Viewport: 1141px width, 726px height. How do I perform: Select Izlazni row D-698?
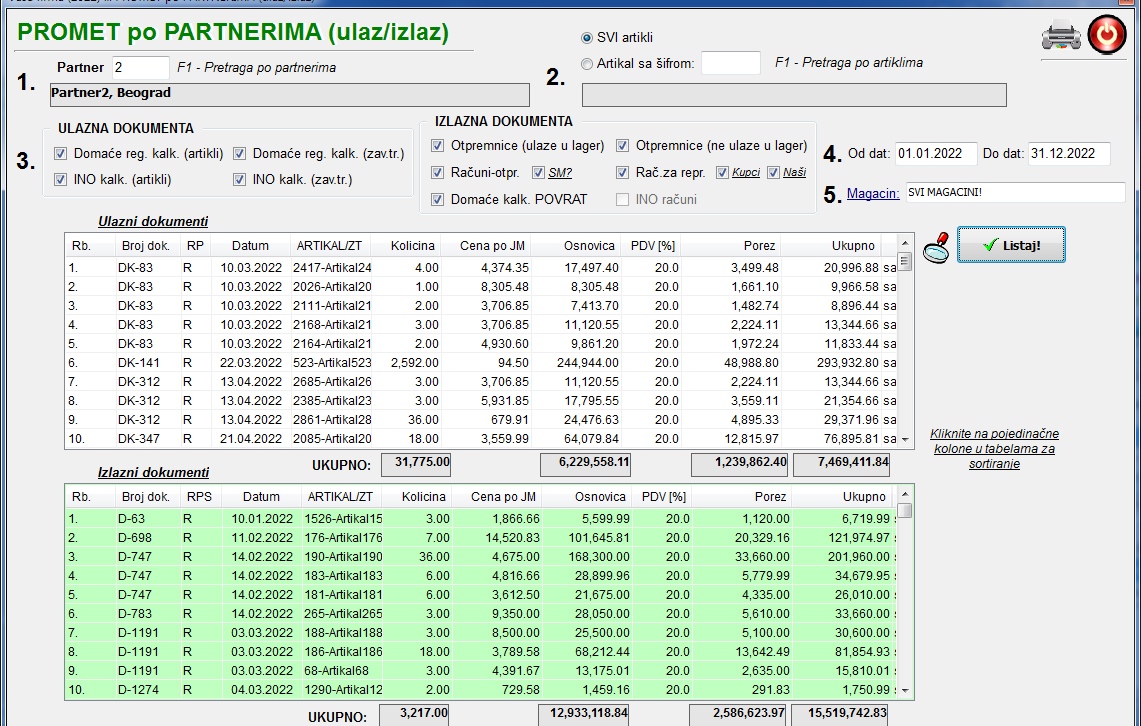[481, 538]
